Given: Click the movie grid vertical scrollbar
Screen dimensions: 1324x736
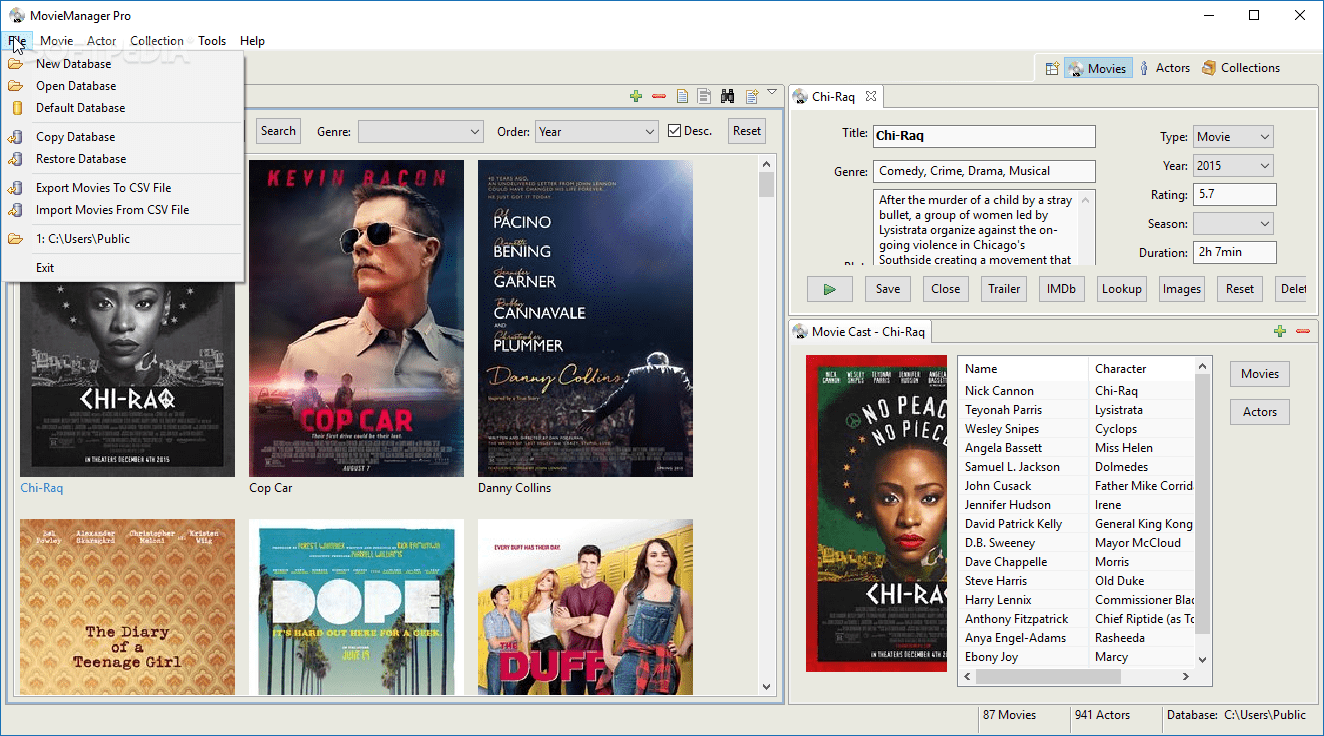Looking at the screenshot, I should pyautogui.click(x=767, y=424).
